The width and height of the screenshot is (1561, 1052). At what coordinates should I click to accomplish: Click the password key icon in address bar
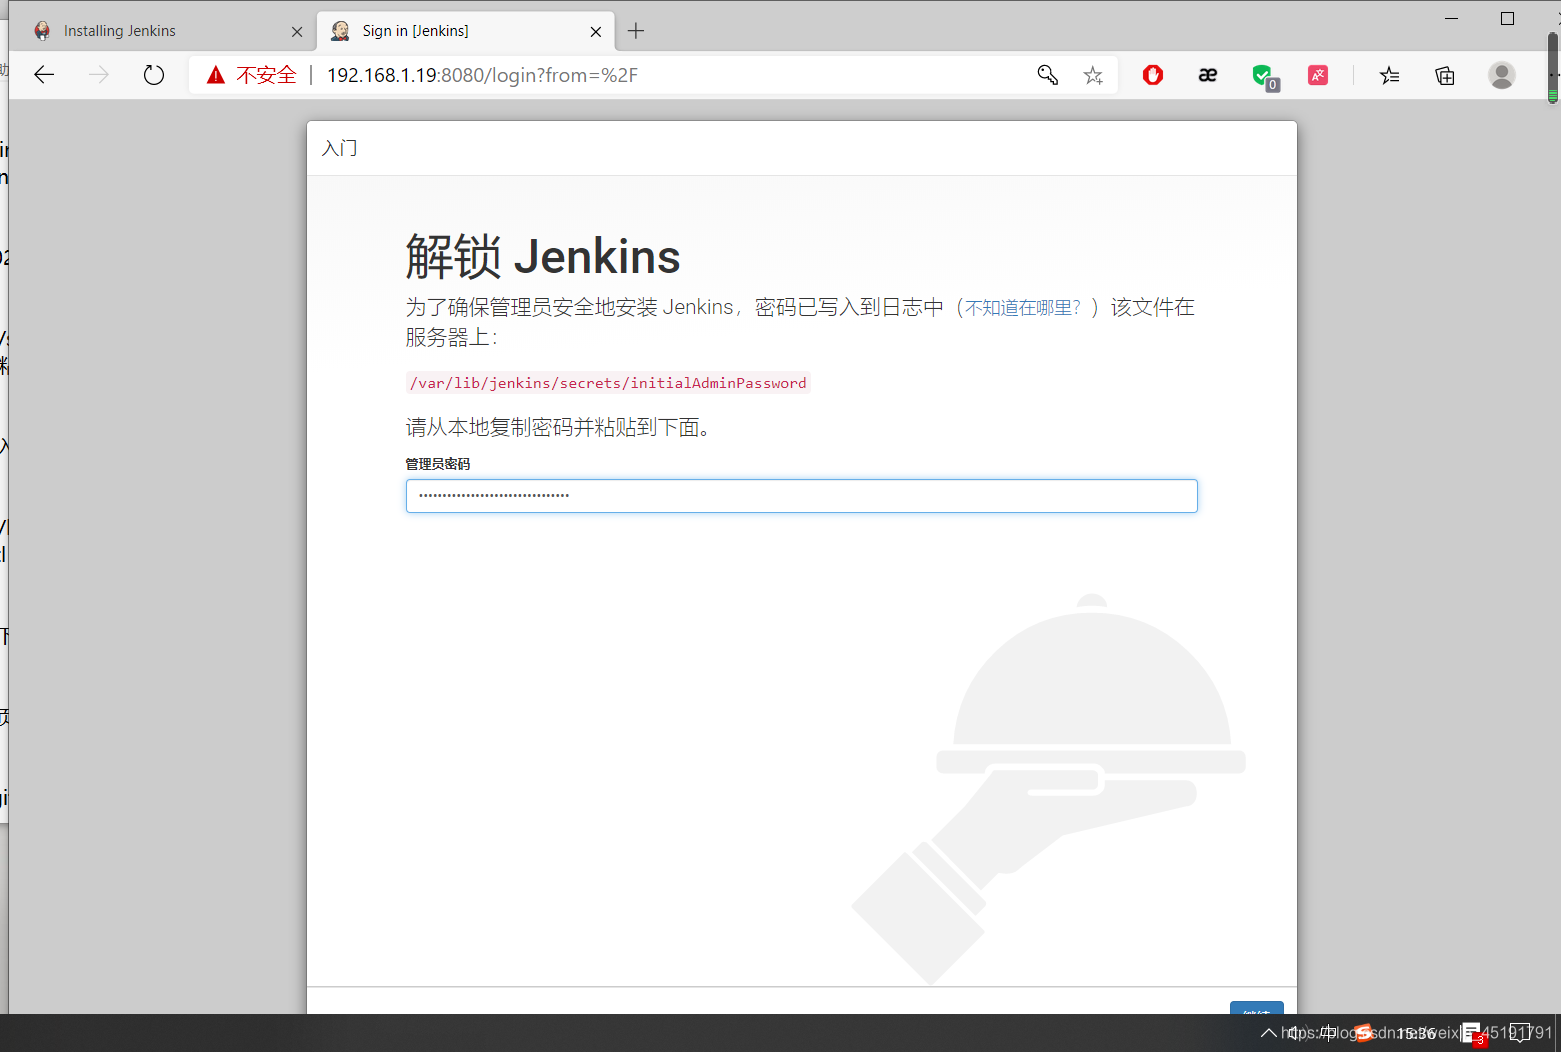tap(1047, 75)
